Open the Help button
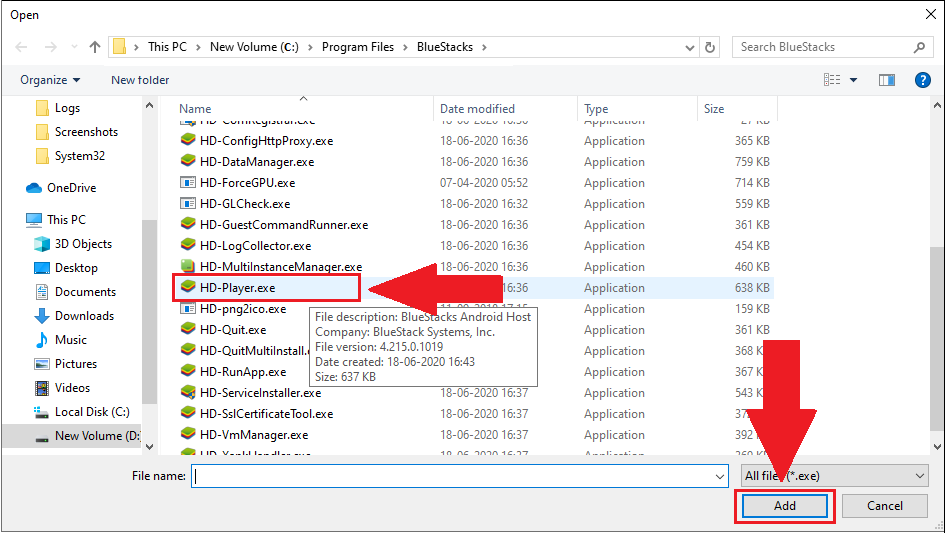 point(922,80)
